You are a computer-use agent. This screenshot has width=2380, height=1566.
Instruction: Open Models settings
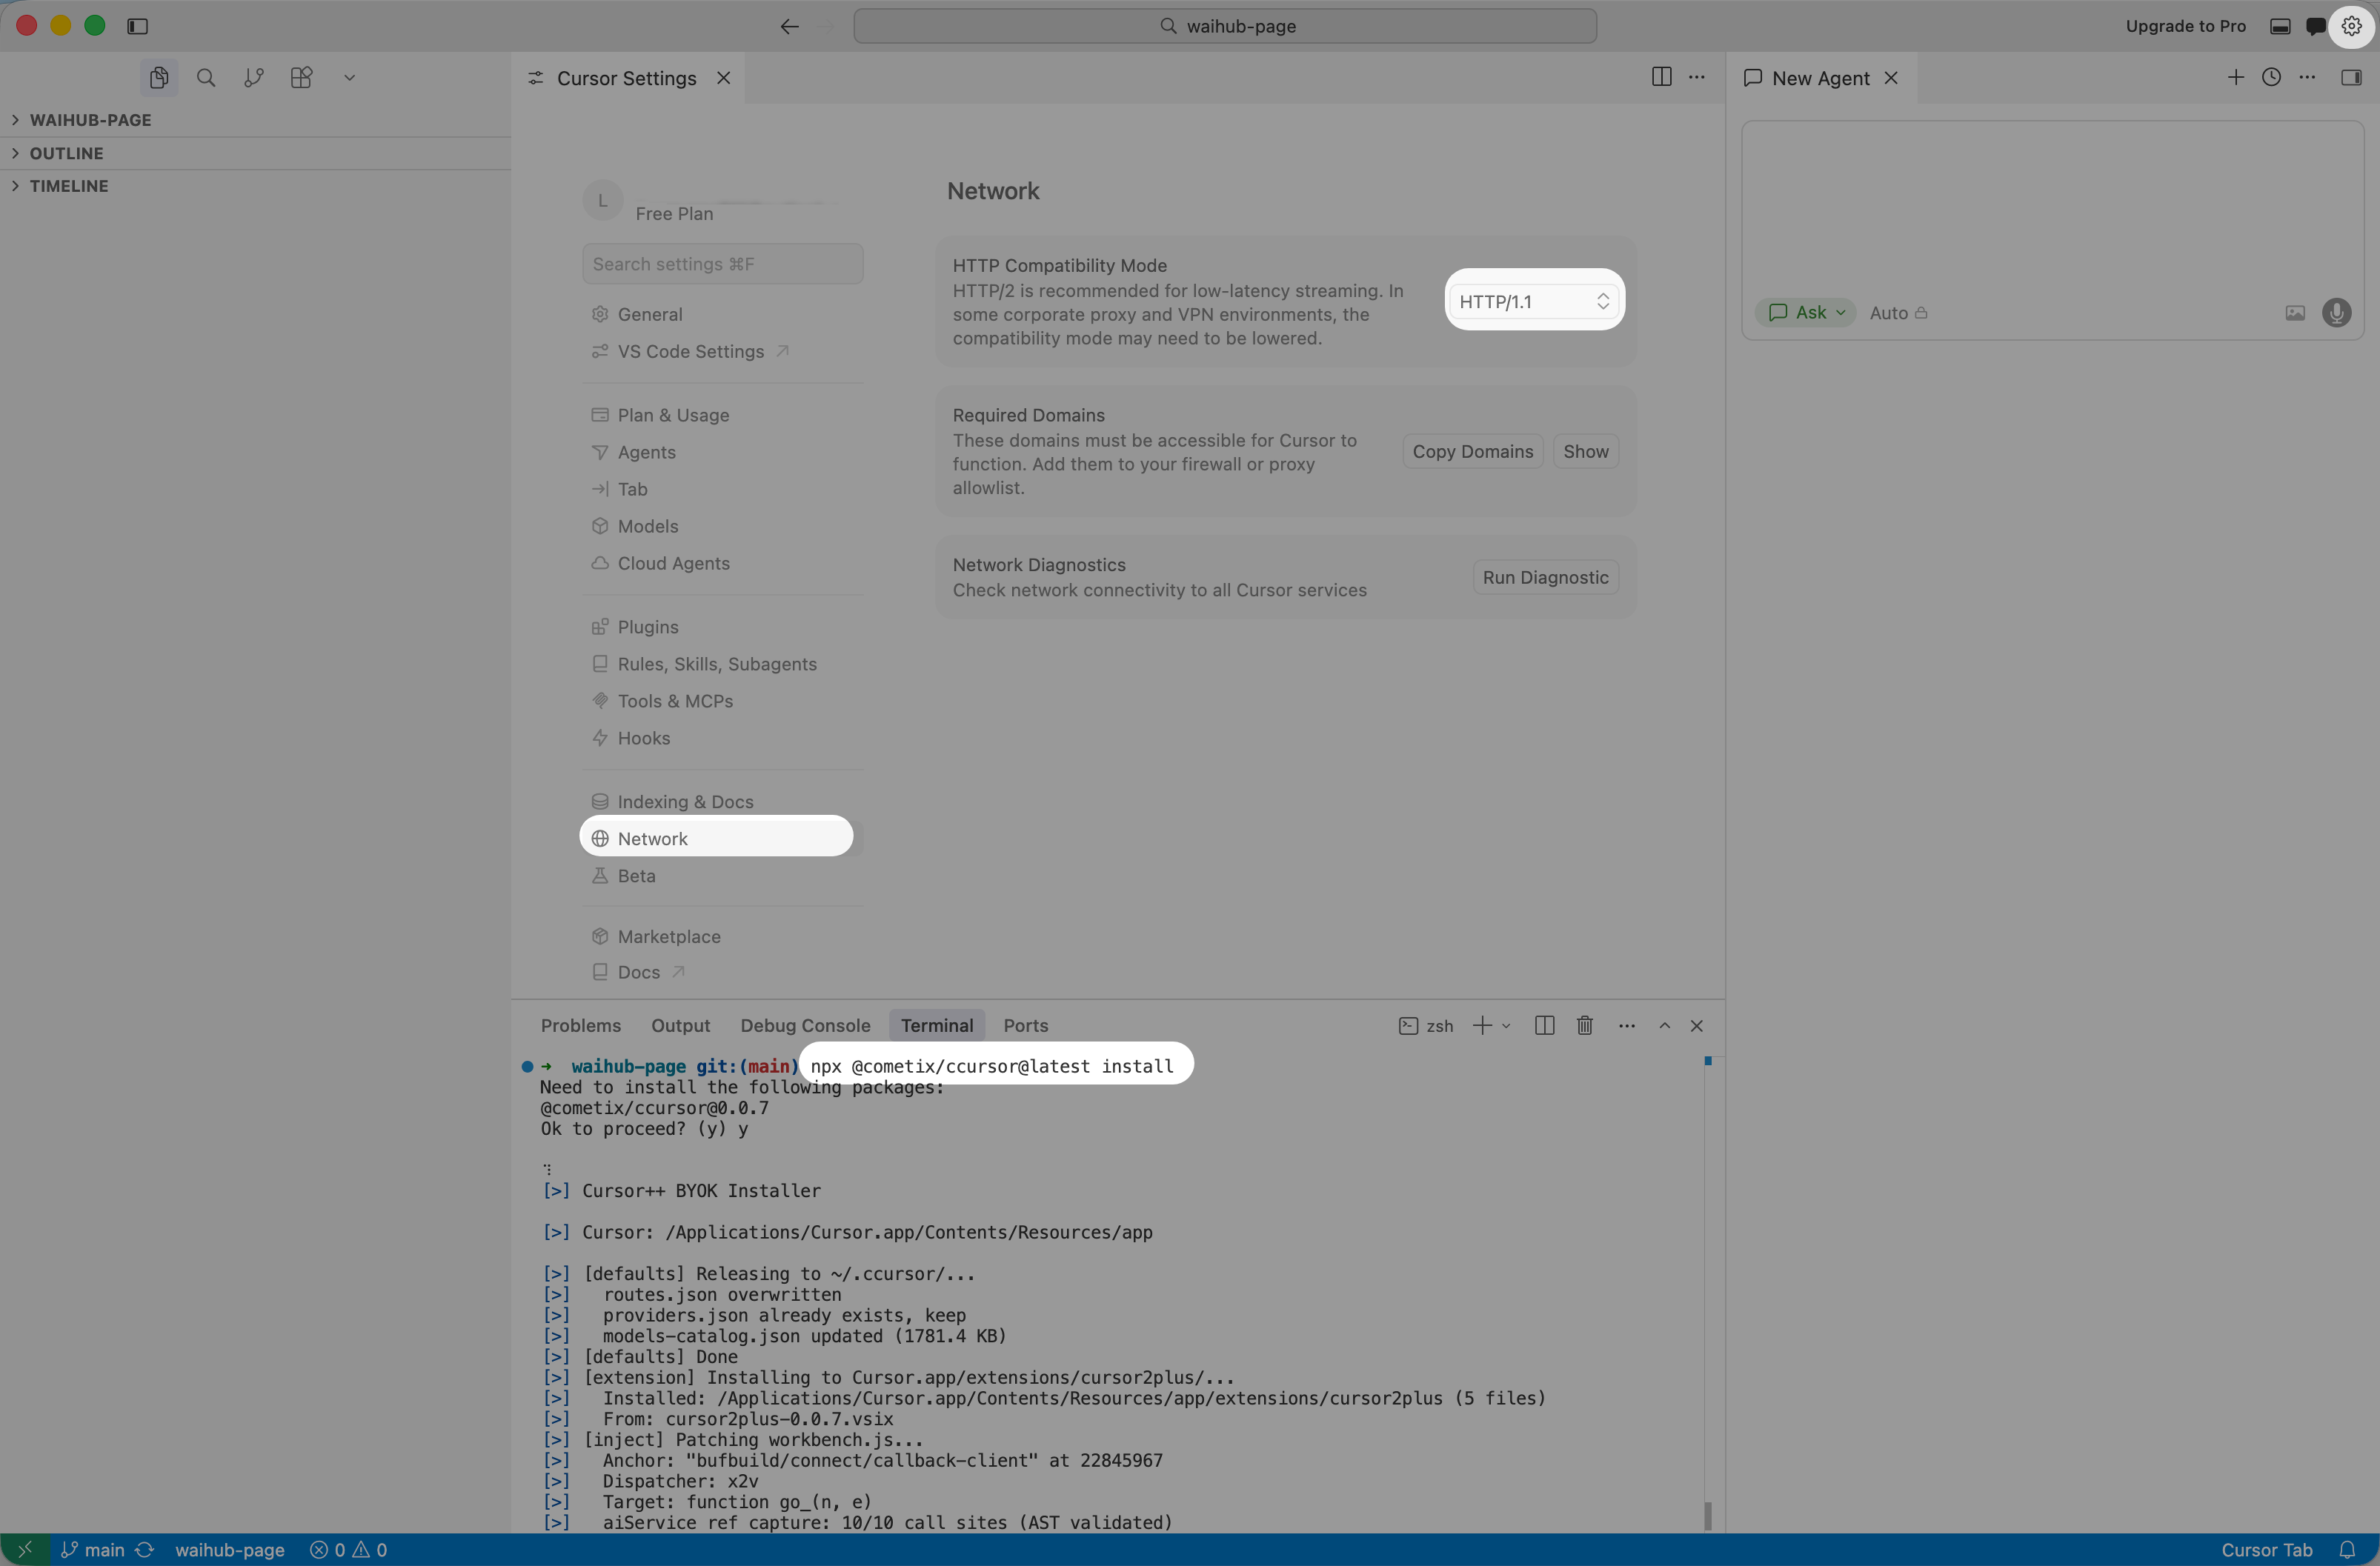(x=722, y=526)
